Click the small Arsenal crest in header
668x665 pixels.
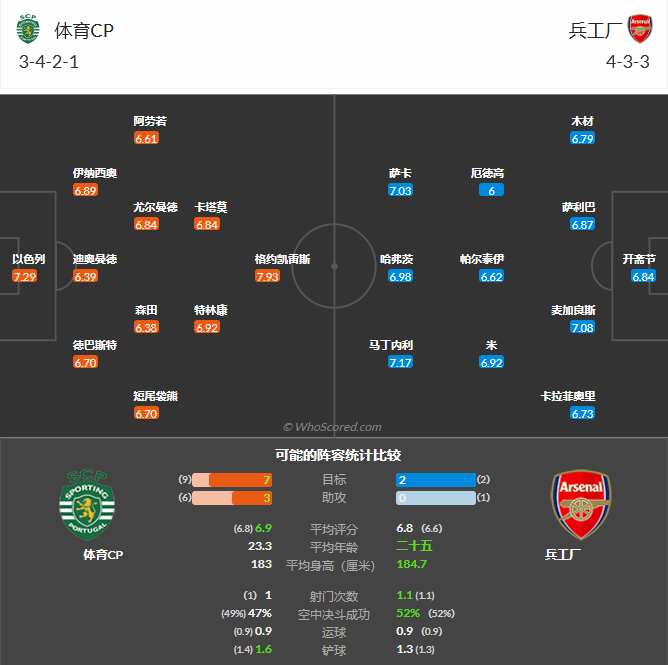(x=640, y=29)
